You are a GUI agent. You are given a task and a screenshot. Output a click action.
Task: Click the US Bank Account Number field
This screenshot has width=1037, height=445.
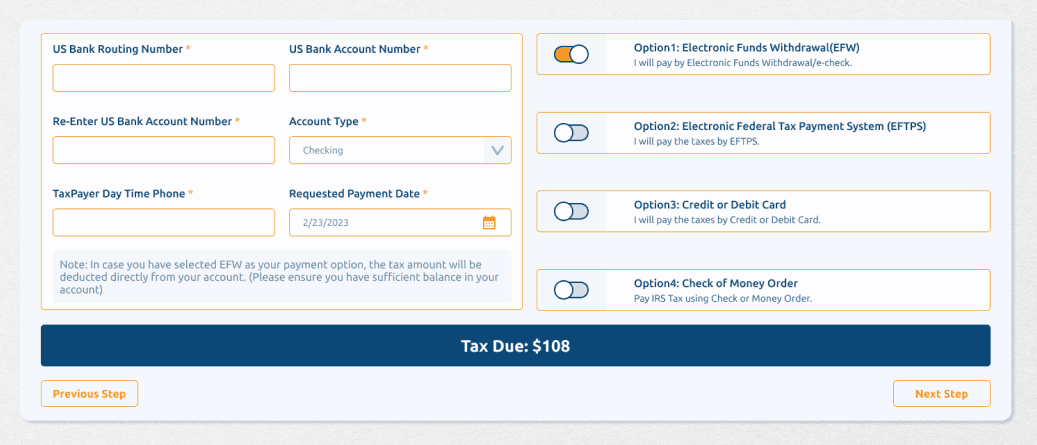coord(400,78)
